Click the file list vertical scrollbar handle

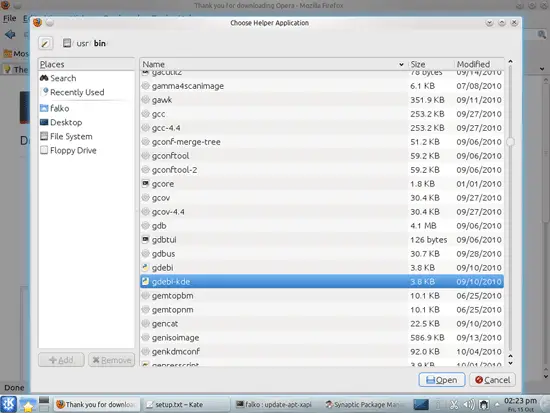pyautogui.click(x=510, y=142)
